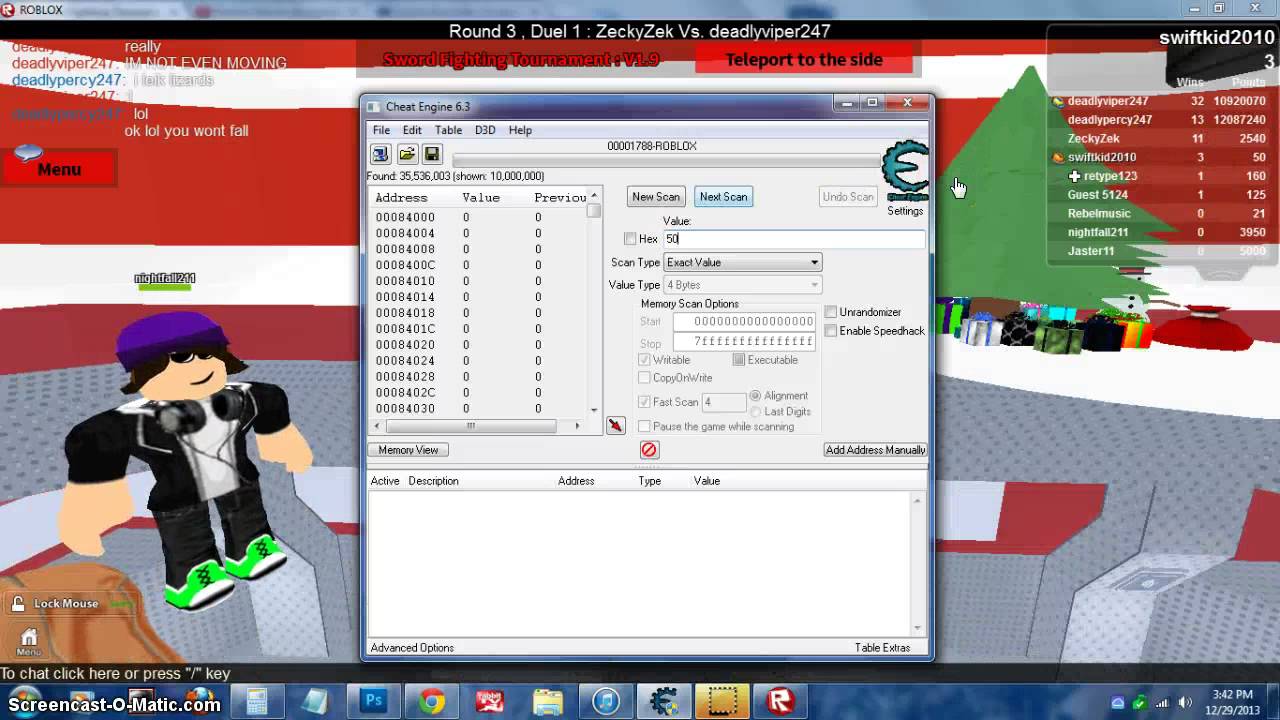Open the Table menu

click(448, 130)
